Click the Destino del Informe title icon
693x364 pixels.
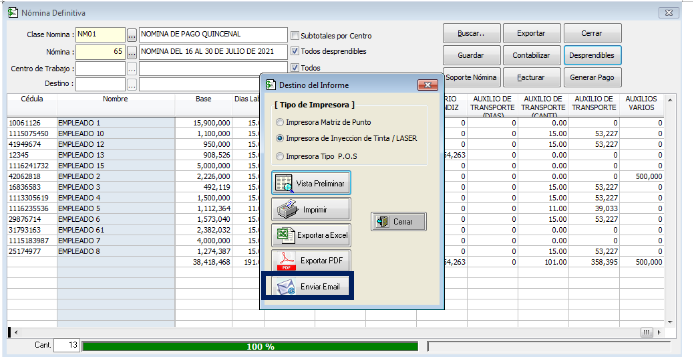[270, 85]
